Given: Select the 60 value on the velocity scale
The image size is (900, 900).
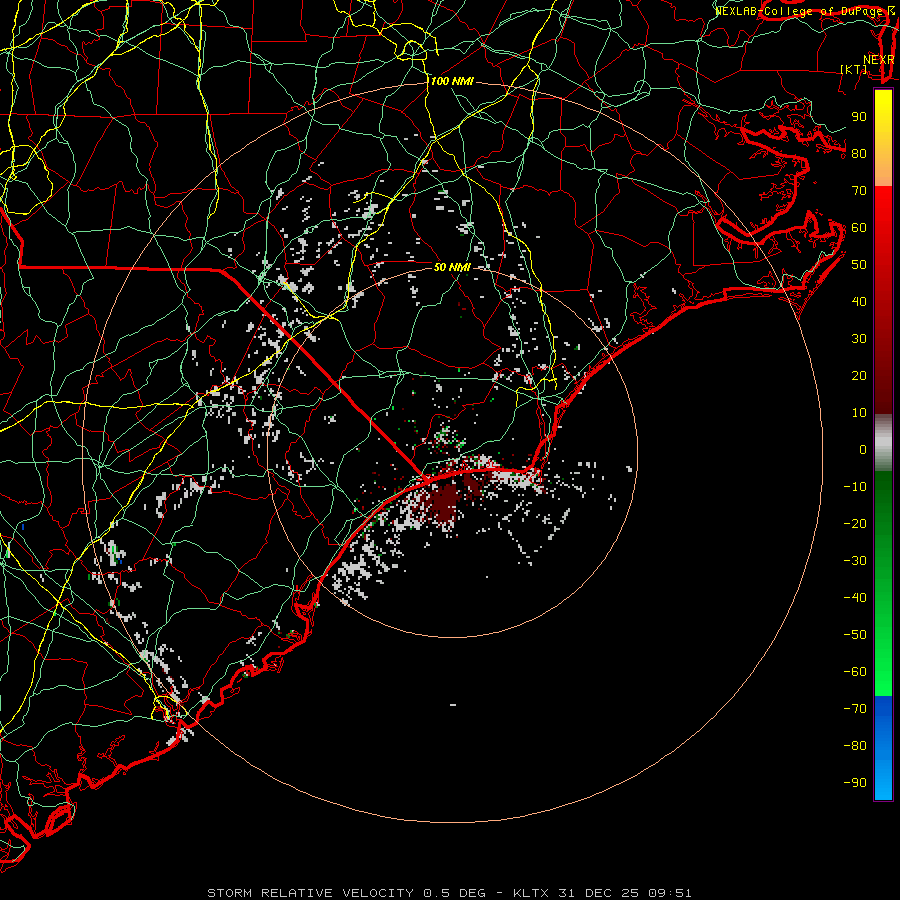Looking at the screenshot, I should point(859,228).
